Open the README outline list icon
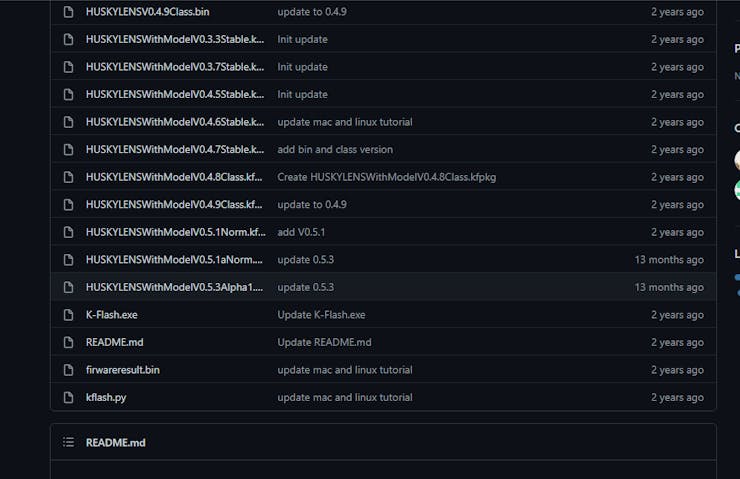 tap(69, 442)
